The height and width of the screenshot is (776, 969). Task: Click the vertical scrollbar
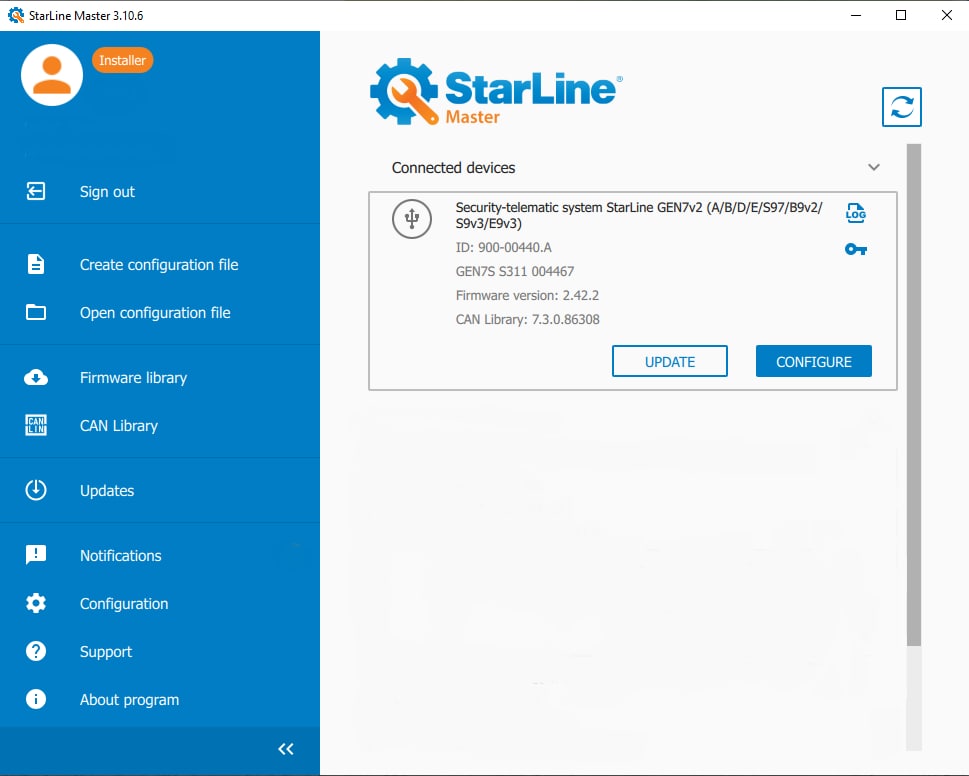pos(913,400)
